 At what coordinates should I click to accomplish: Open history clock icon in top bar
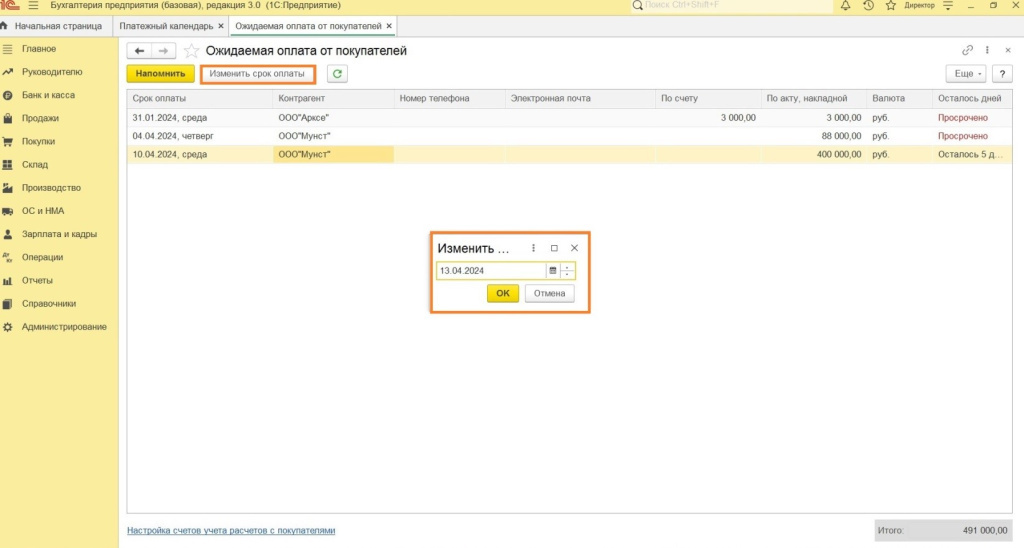pos(868,6)
